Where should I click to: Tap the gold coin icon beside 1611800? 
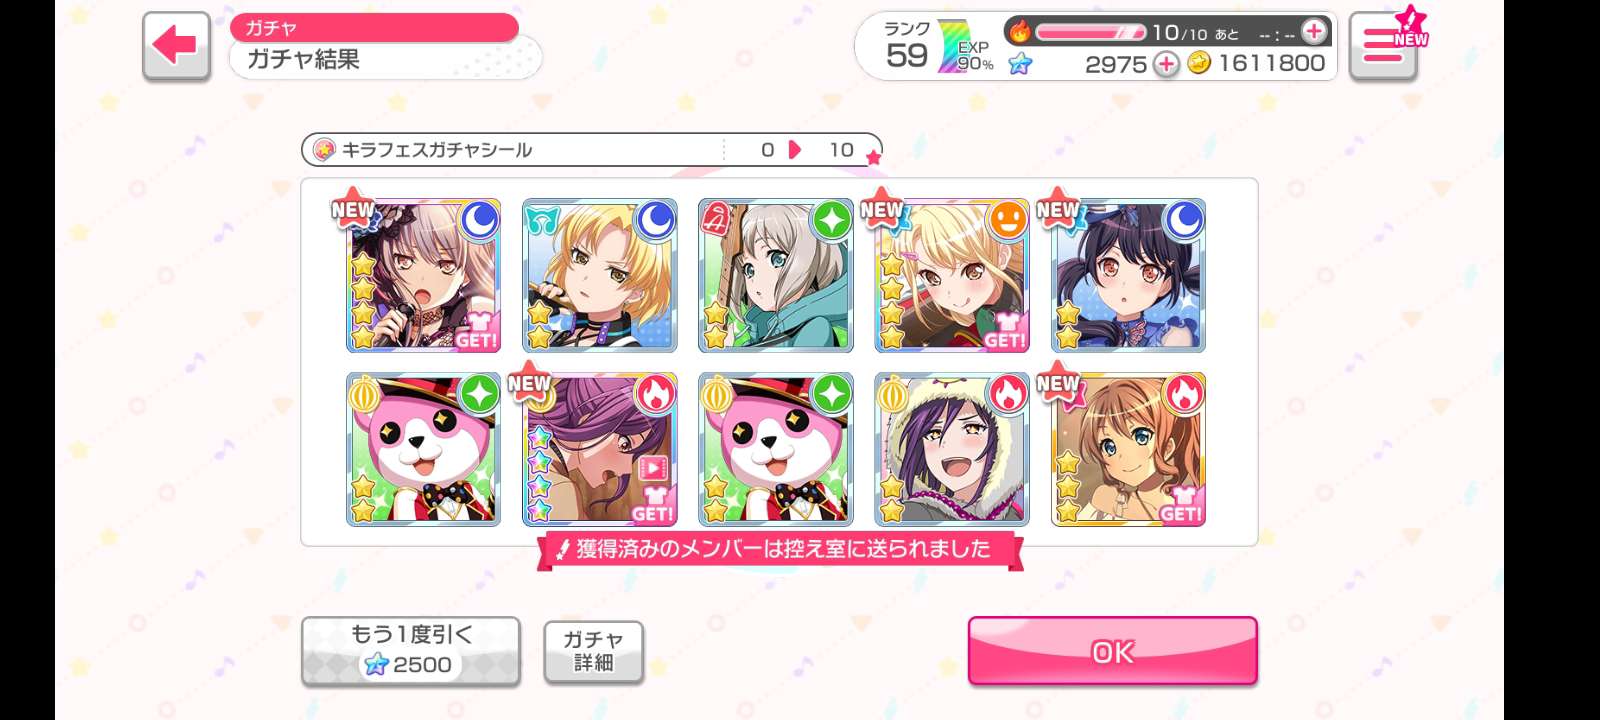[1199, 63]
